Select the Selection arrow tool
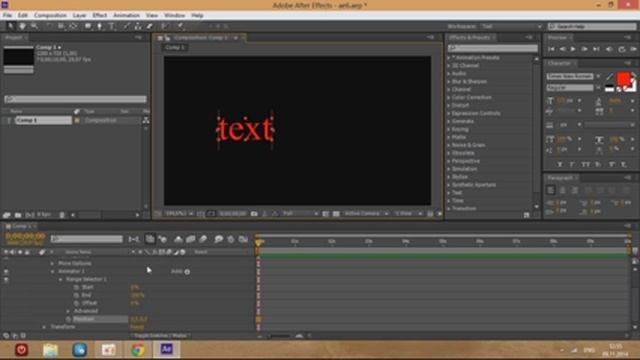The image size is (640, 360). click(11, 26)
